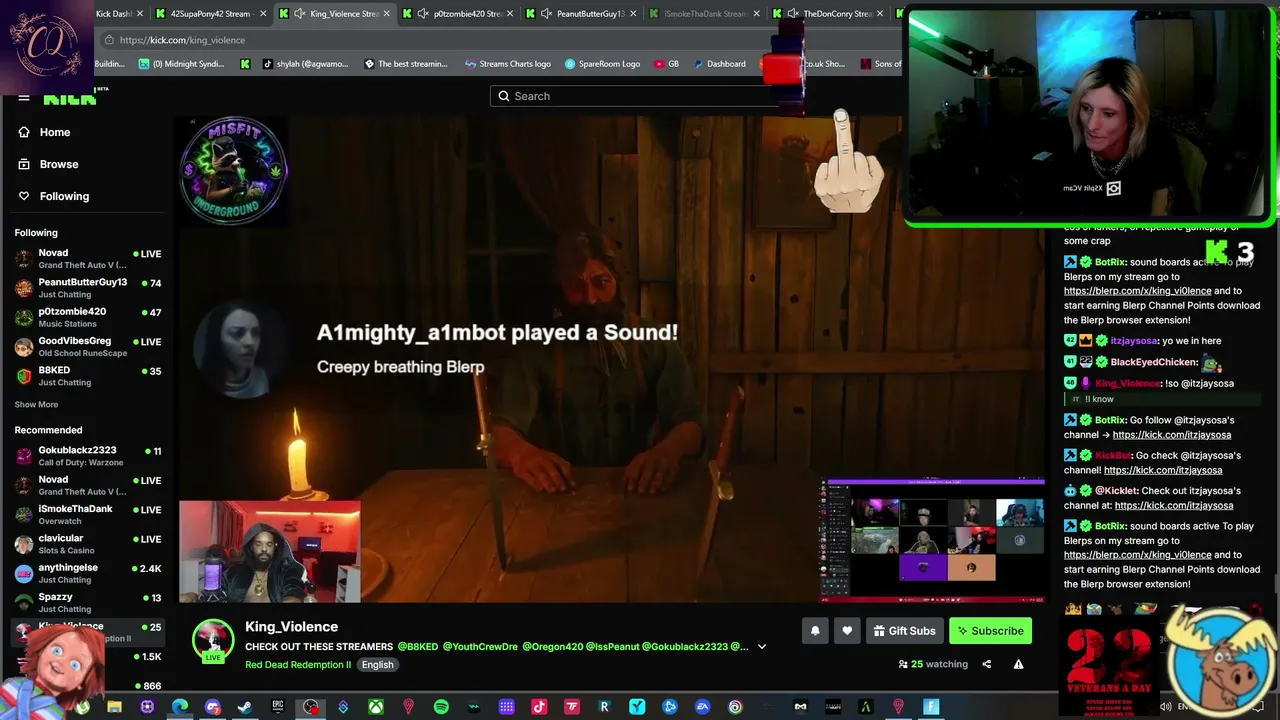
Task: Open File Explorer from the taskbar
Action: tap(115, 707)
